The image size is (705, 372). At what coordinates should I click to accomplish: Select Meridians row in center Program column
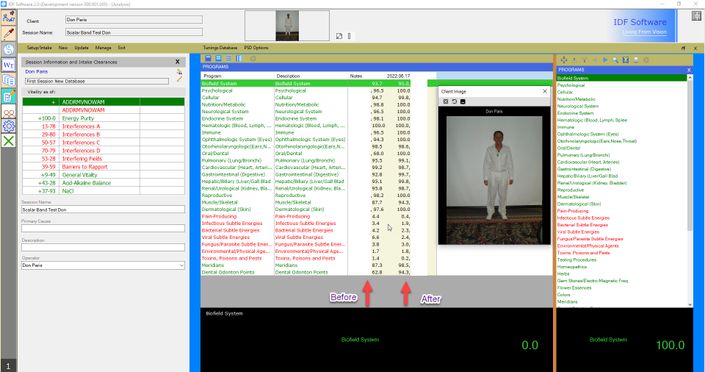pos(213,265)
